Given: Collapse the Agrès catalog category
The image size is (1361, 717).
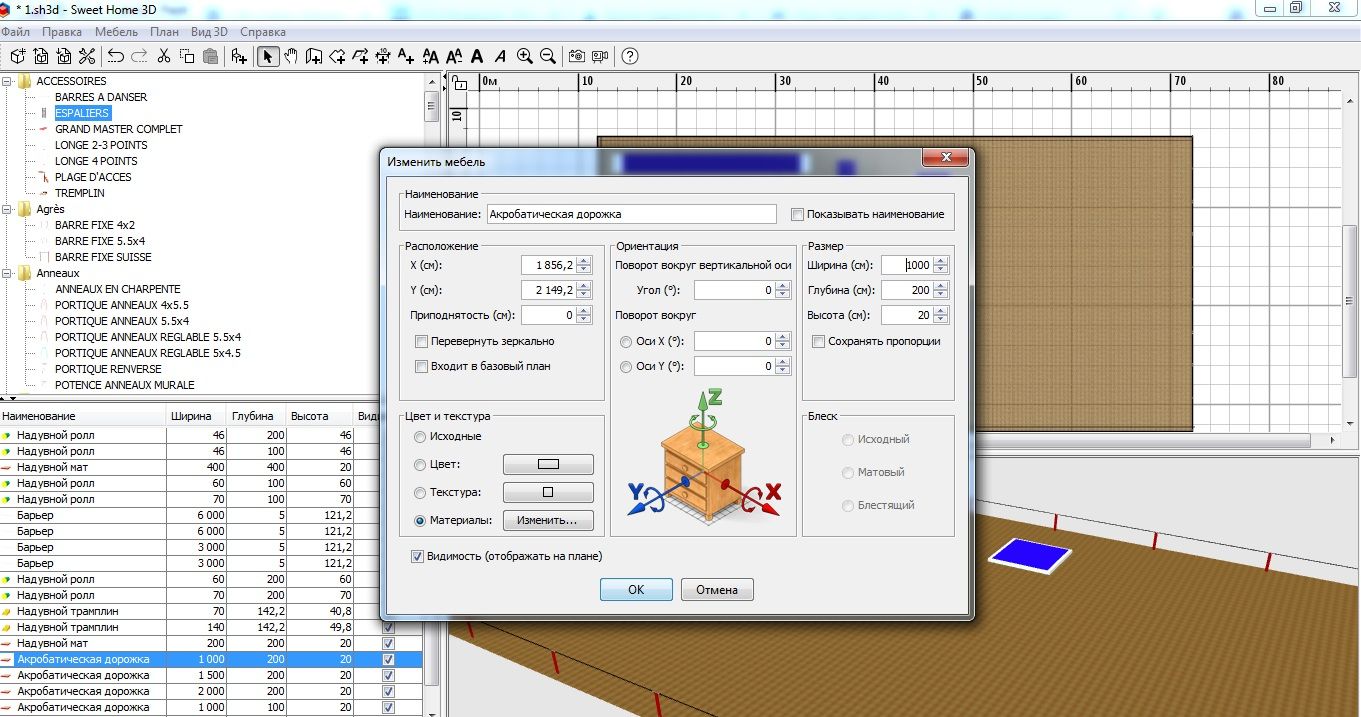Looking at the screenshot, I should 8,209.
